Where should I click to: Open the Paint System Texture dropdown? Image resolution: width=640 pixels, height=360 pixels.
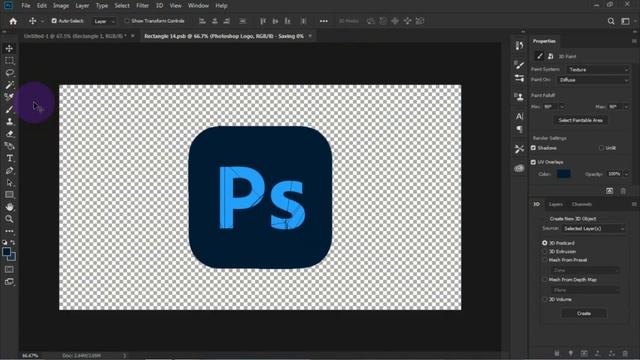coord(598,70)
